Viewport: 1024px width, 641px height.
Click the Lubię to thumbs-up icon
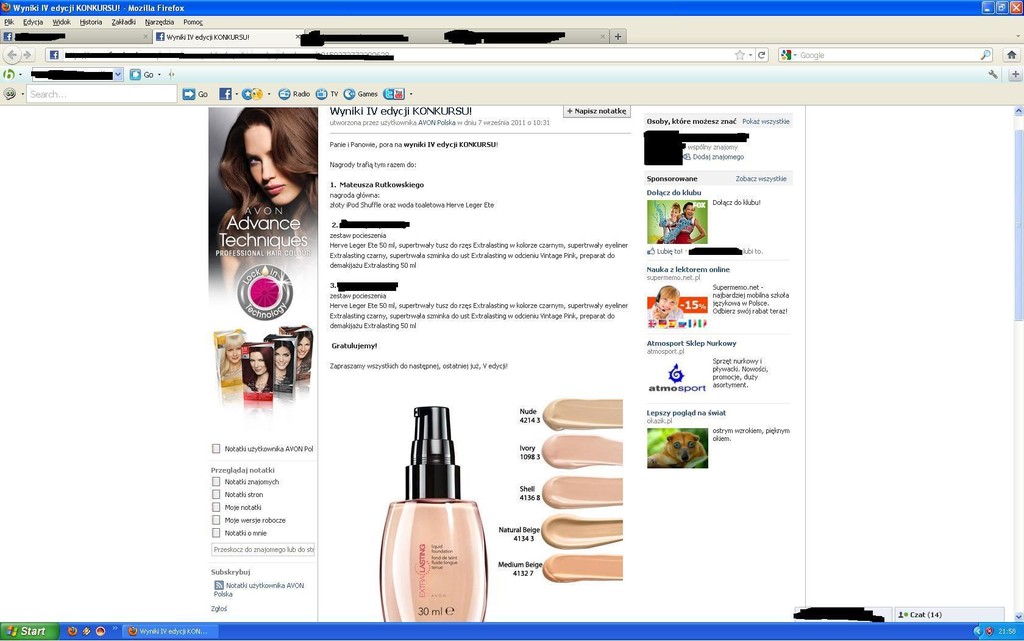pos(651,251)
